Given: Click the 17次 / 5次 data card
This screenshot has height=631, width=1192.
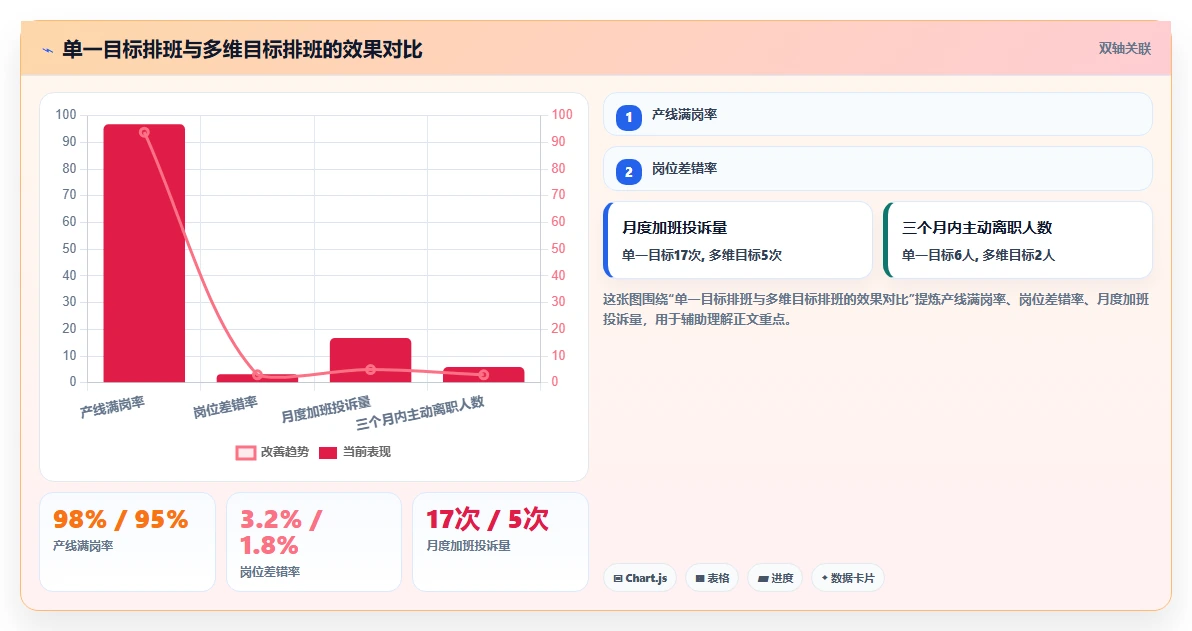Looking at the screenshot, I should [500, 542].
